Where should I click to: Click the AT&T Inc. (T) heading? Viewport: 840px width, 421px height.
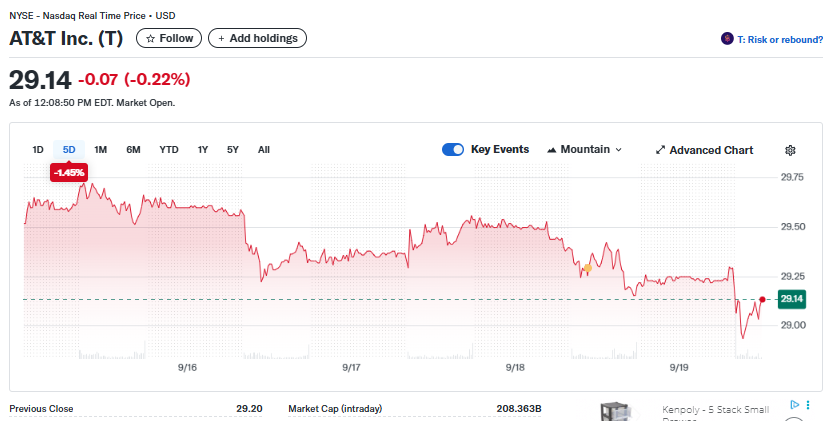click(66, 39)
